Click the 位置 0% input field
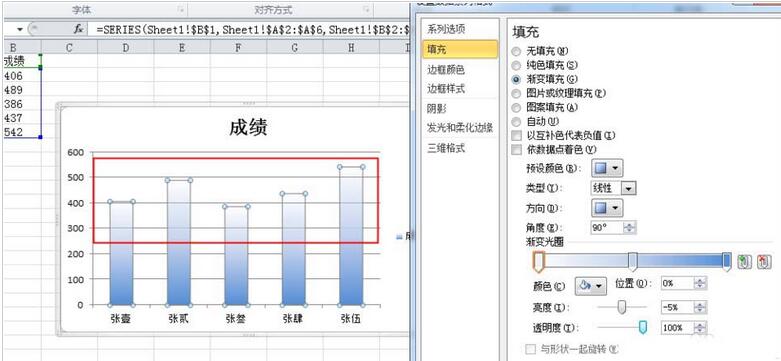 678,283
